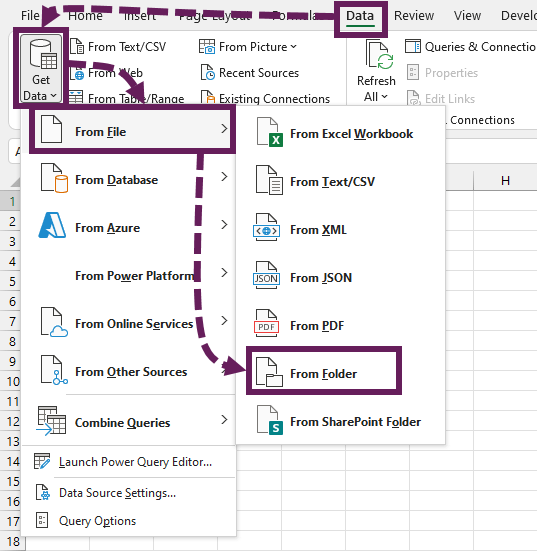Click the SharePoint Folder icon
Viewport: 537px width, 551px height.
coord(270,420)
